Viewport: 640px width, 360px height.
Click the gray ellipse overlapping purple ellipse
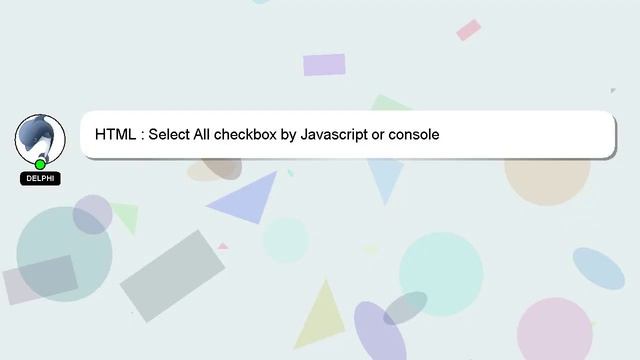tap(405, 308)
